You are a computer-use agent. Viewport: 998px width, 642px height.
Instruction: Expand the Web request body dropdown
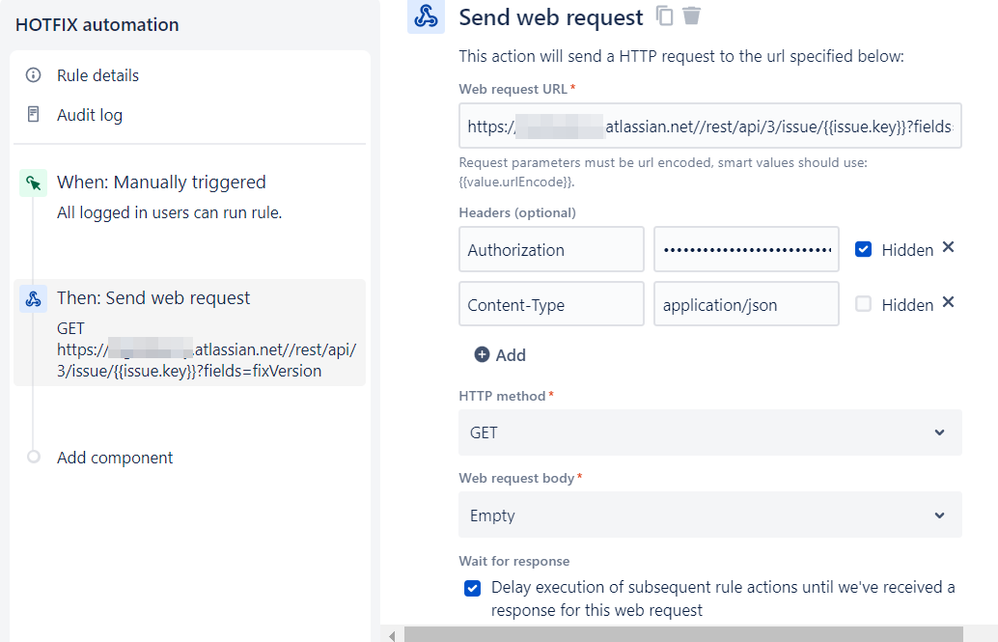pos(710,515)
